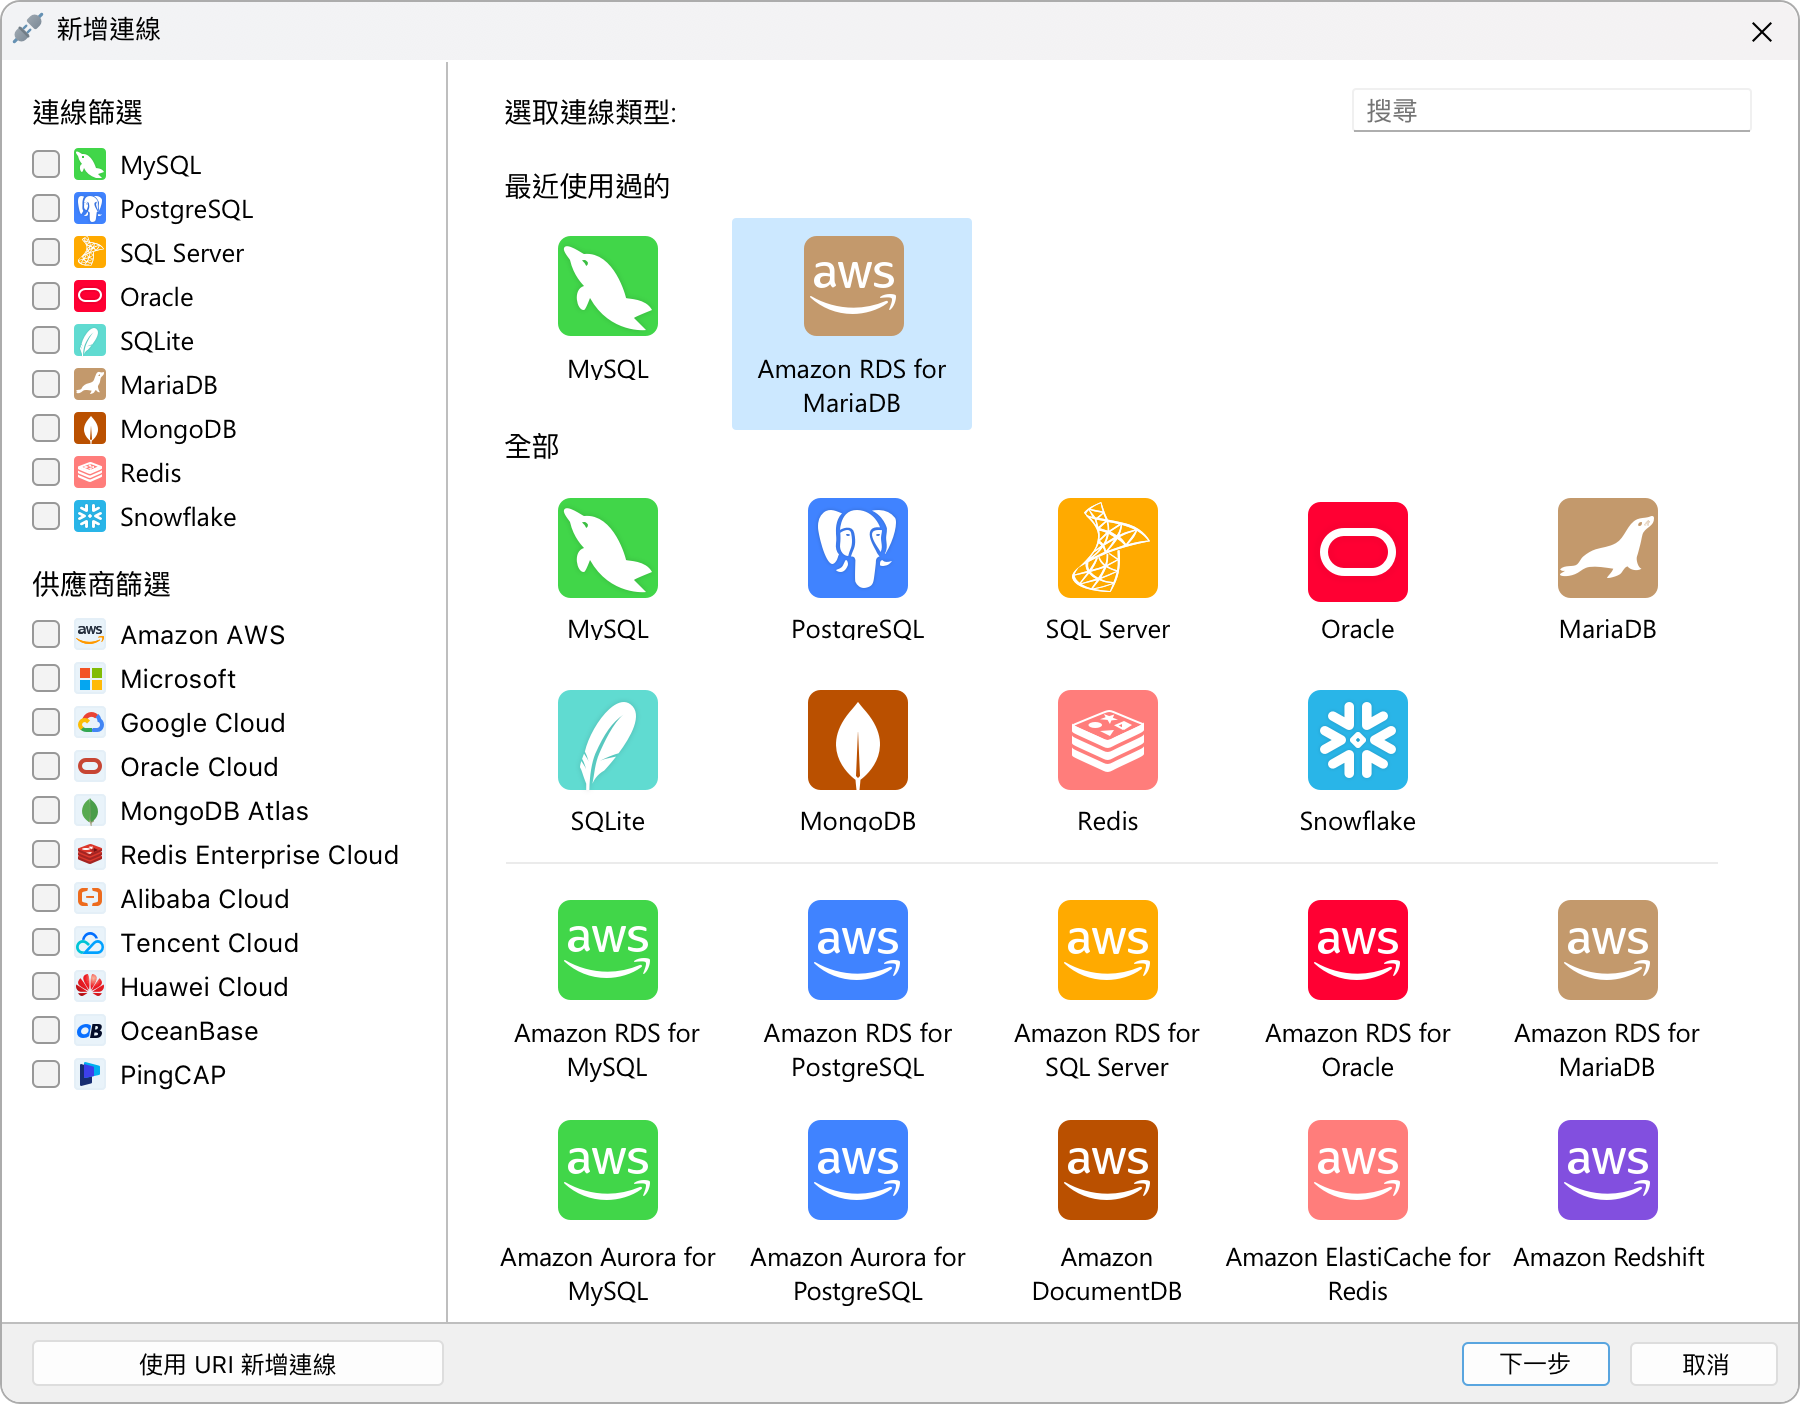Enable the Amazon AWS vendor filter

(46, 634)
